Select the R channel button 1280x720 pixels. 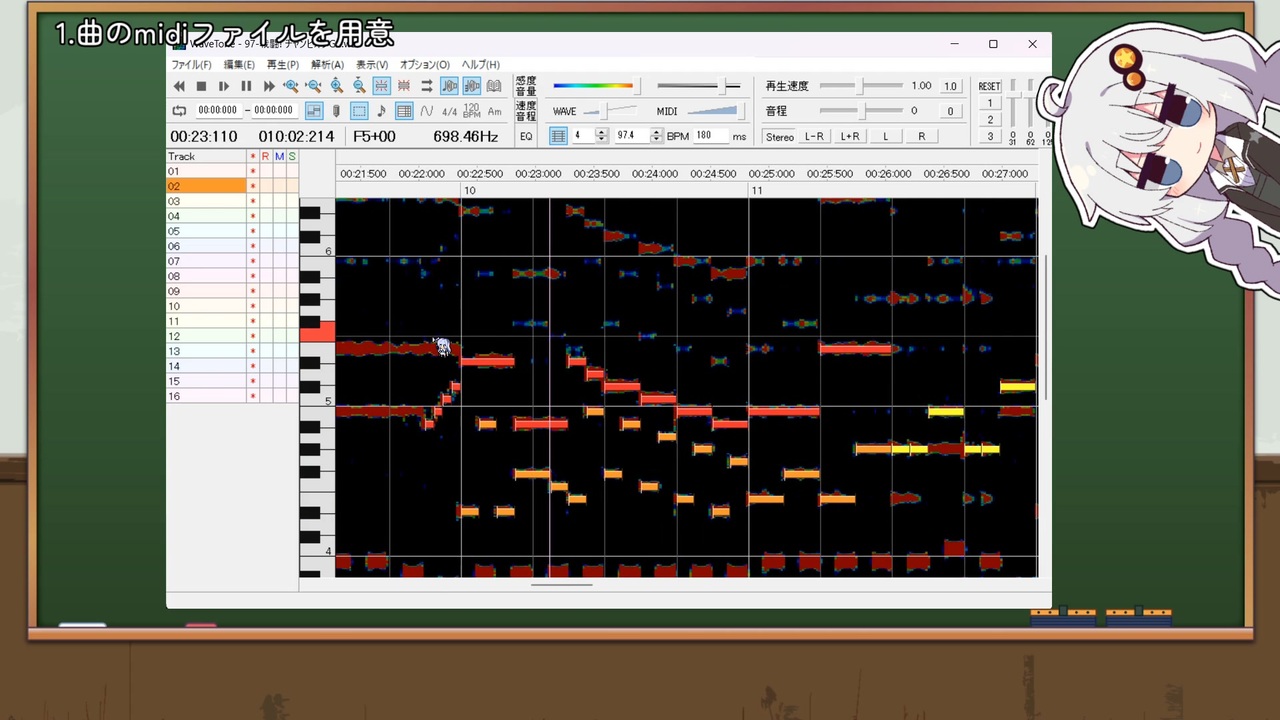[921, 137]
